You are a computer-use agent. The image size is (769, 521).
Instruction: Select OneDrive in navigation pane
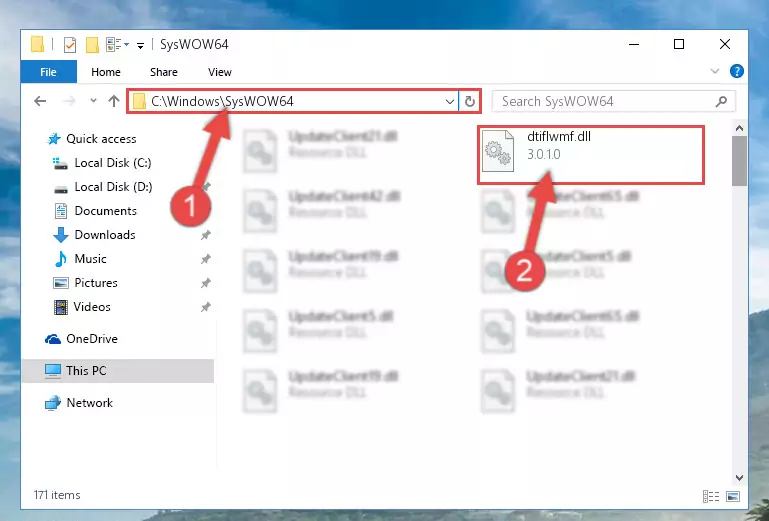coord(81,339)
